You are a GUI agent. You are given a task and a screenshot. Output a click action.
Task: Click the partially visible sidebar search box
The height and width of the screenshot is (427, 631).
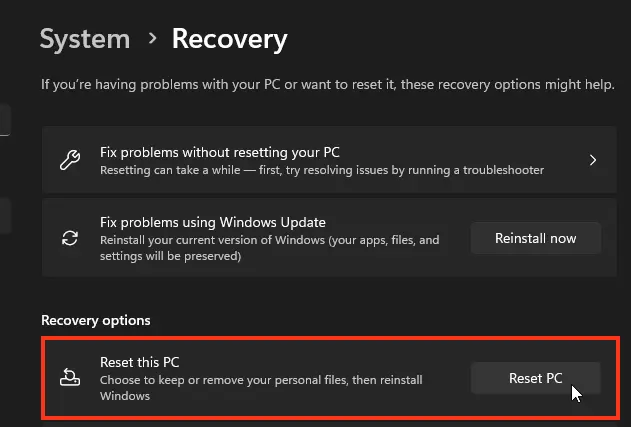pyautogui.click(x=4, y=121)
